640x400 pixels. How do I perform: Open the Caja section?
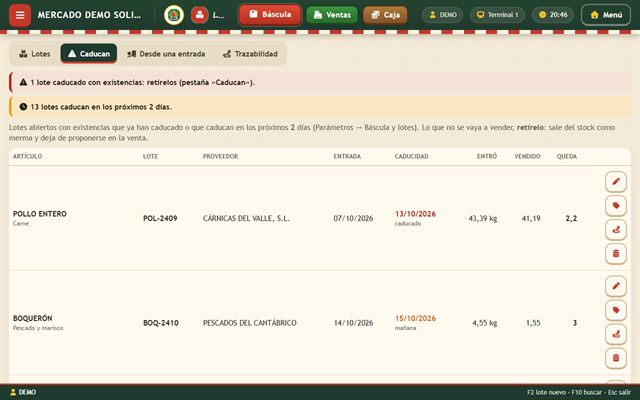(385, 15)
